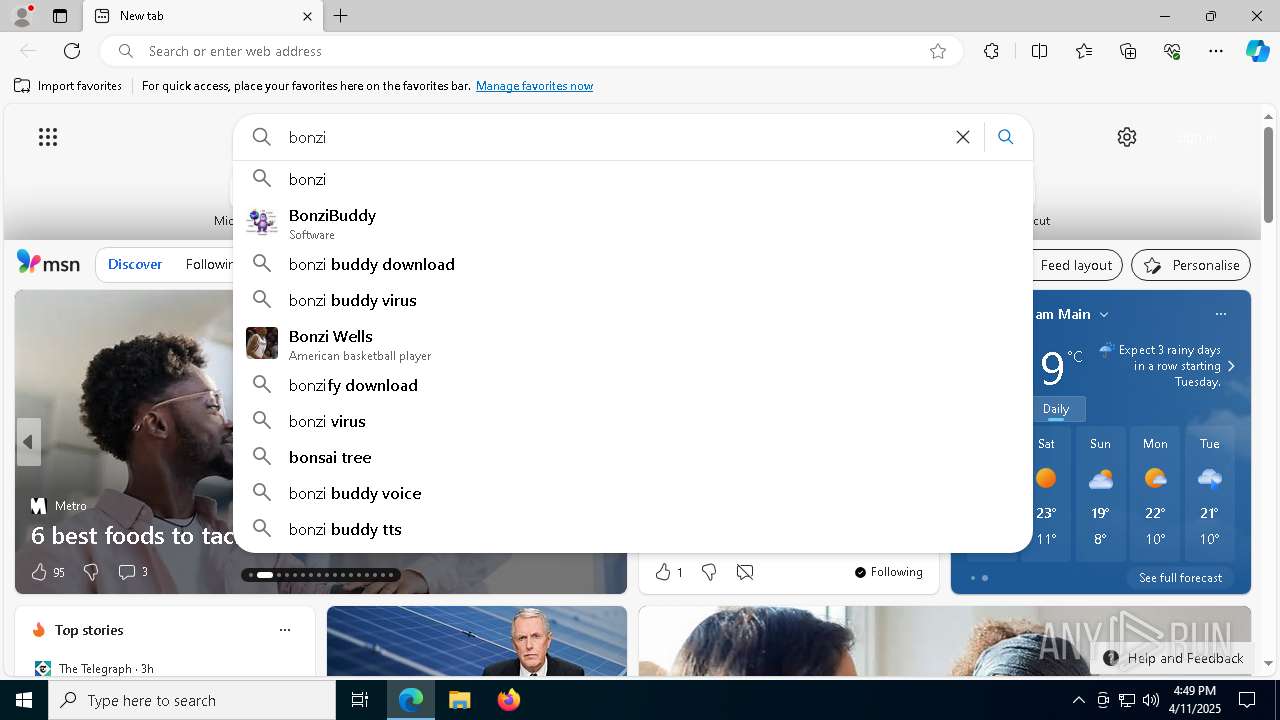Viewport: 1280px width, 720px height.
Task: Toggle the Following button
Action: click(x=889, y=572)
